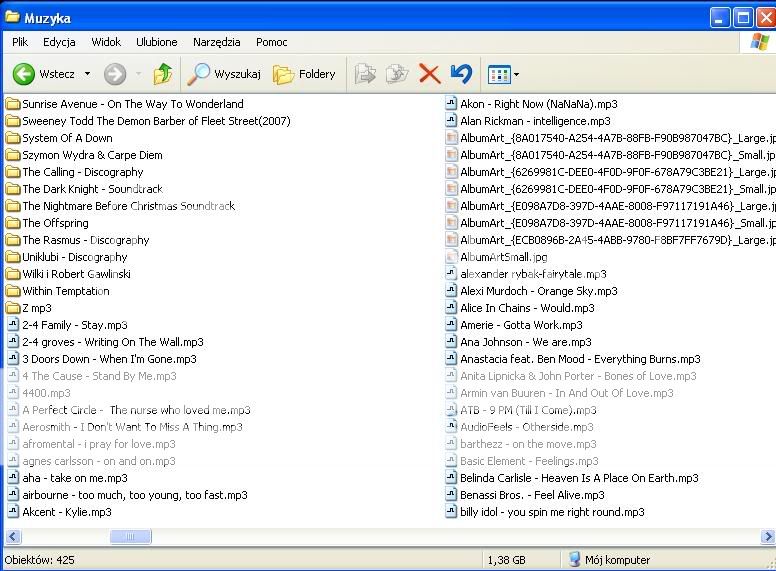
Task: Toggle the Foldery folder tree pane
Action: point(305,74)
